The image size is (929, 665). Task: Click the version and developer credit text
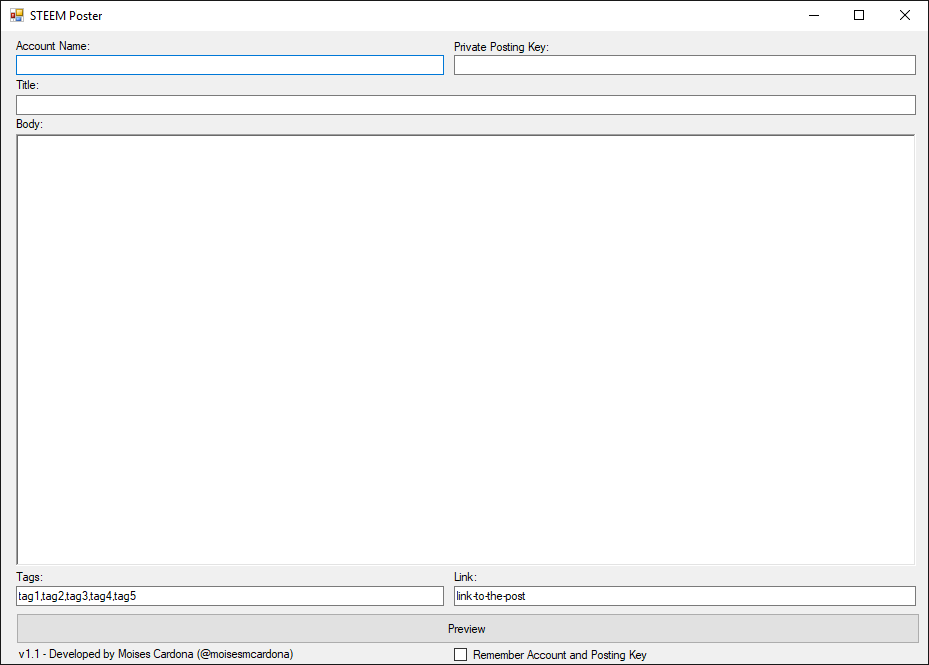pos(156,654)
